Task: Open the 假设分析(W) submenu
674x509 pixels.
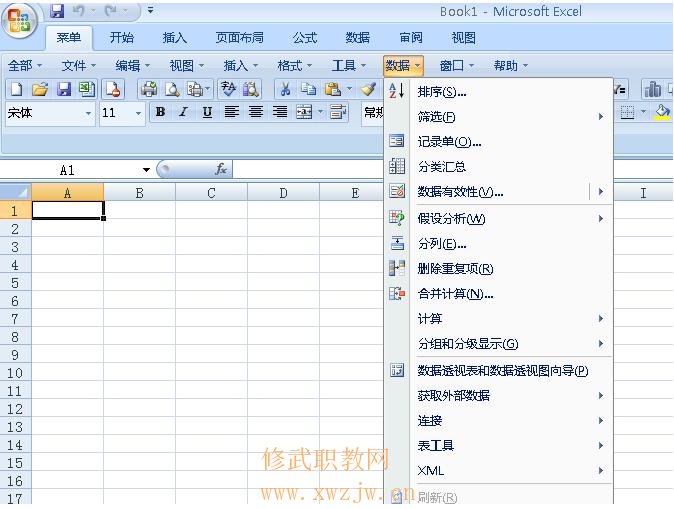Action: pyautogui.click(x=498, y=219)
